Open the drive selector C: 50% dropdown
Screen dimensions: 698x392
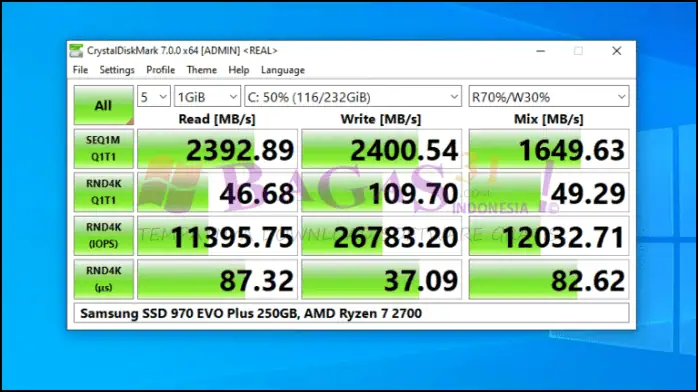pyautogui.click(x=353, y=97)
